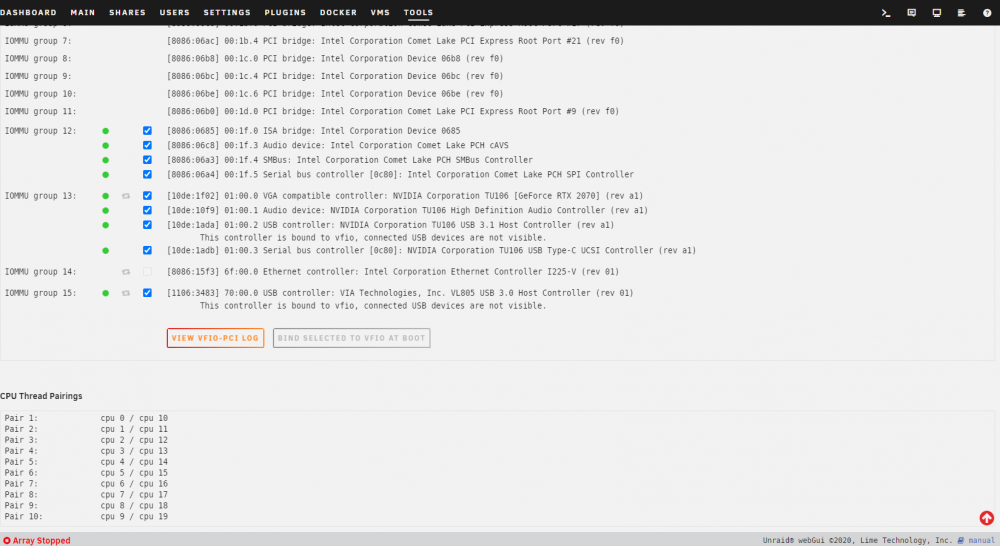Click green dot for NVIDIA HD Audio row

coord(106,210)
